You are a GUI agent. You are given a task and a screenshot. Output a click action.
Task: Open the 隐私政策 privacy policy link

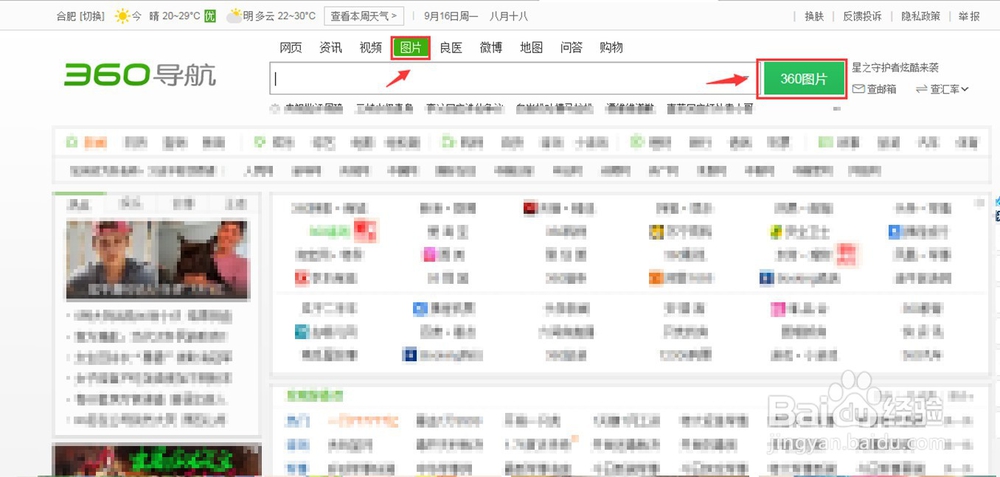click(920, 16)
